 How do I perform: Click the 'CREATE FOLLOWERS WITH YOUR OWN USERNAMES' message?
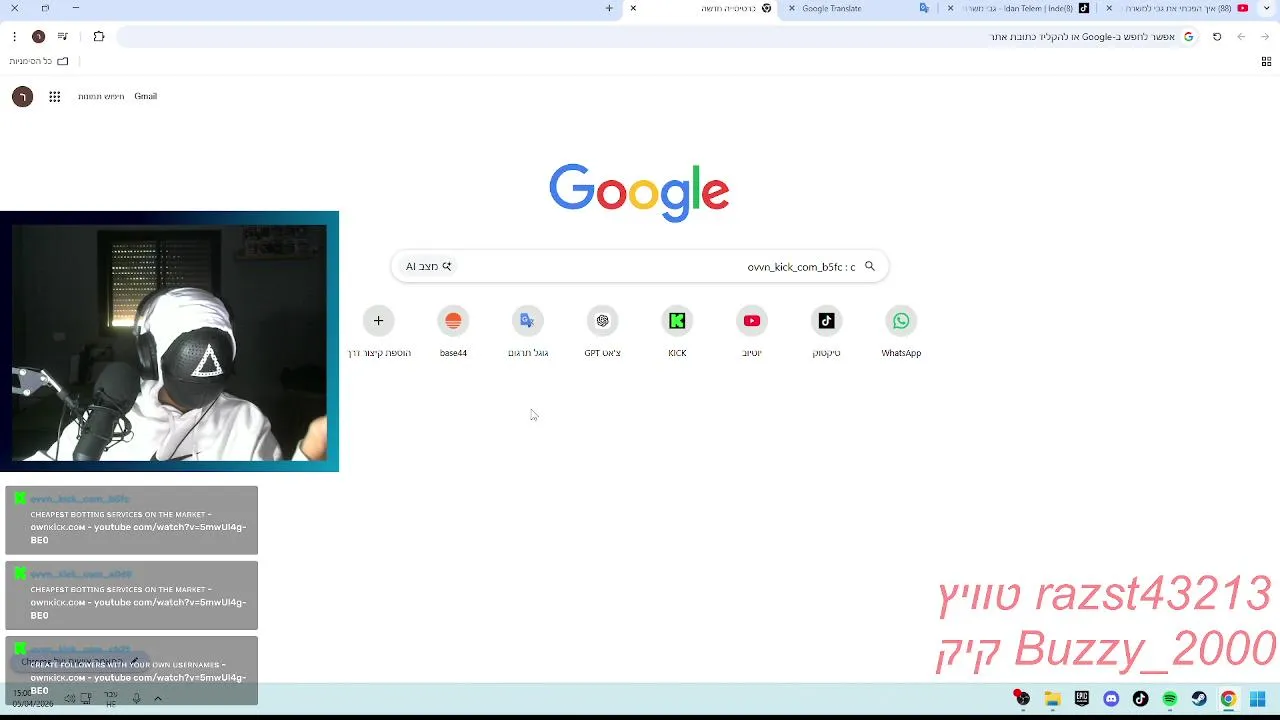tap(131, 671)
